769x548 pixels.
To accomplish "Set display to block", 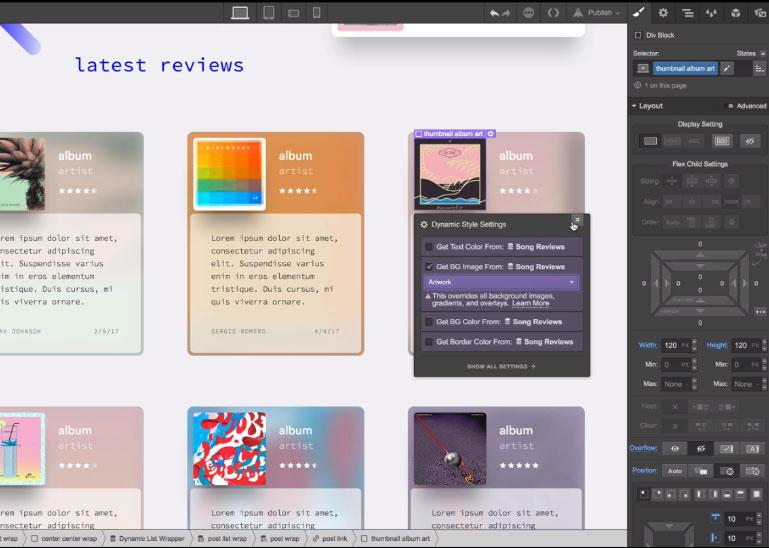I will [650, 141].
